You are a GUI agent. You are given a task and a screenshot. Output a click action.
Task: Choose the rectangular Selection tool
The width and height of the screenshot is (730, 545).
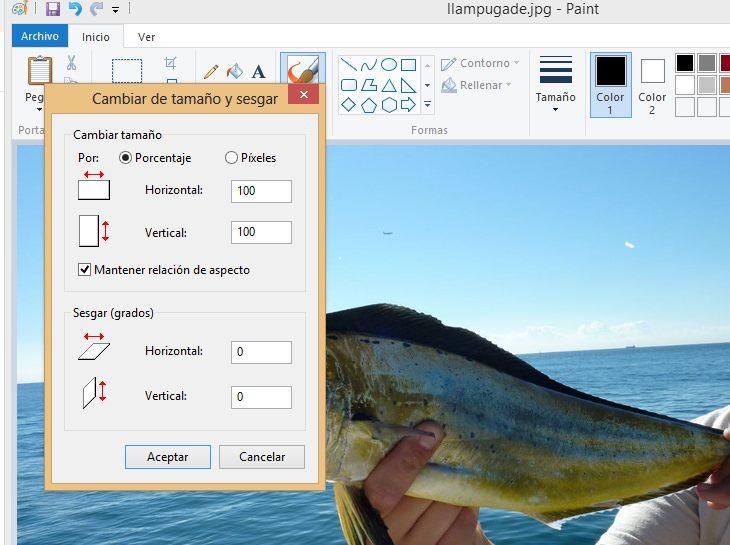(x=127, y=71)
